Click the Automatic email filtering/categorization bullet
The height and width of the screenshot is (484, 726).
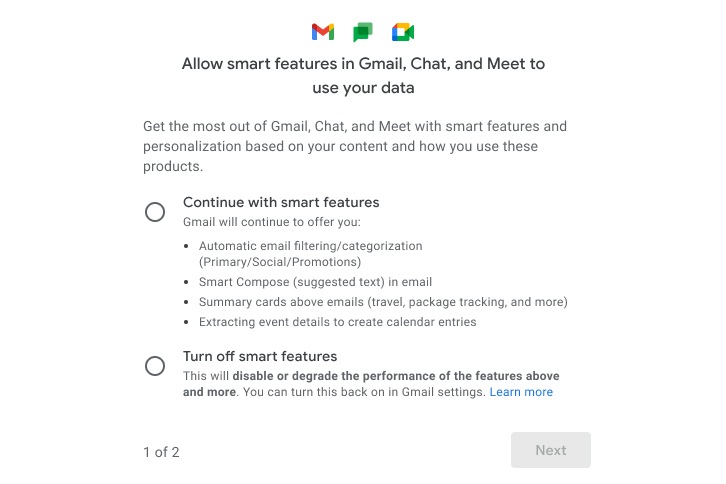point(311,254)
